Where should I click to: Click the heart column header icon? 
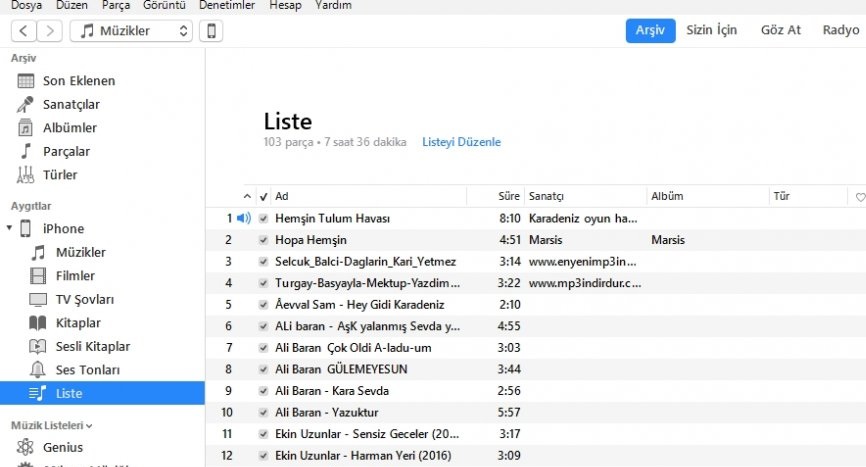pos(860,197)
